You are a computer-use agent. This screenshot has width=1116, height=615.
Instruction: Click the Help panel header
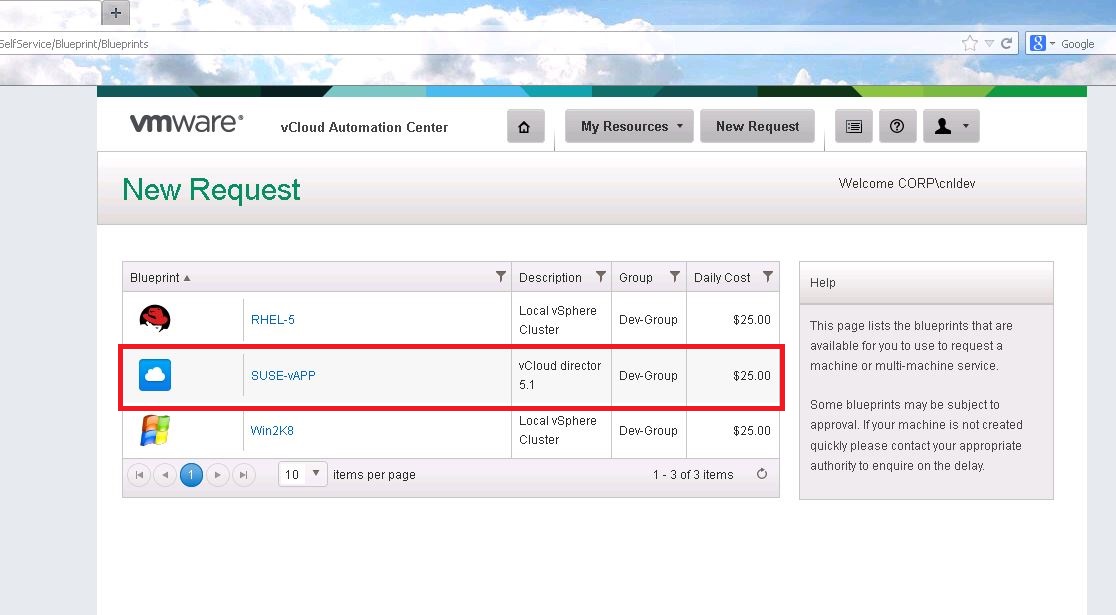click(x=926, y=283)
